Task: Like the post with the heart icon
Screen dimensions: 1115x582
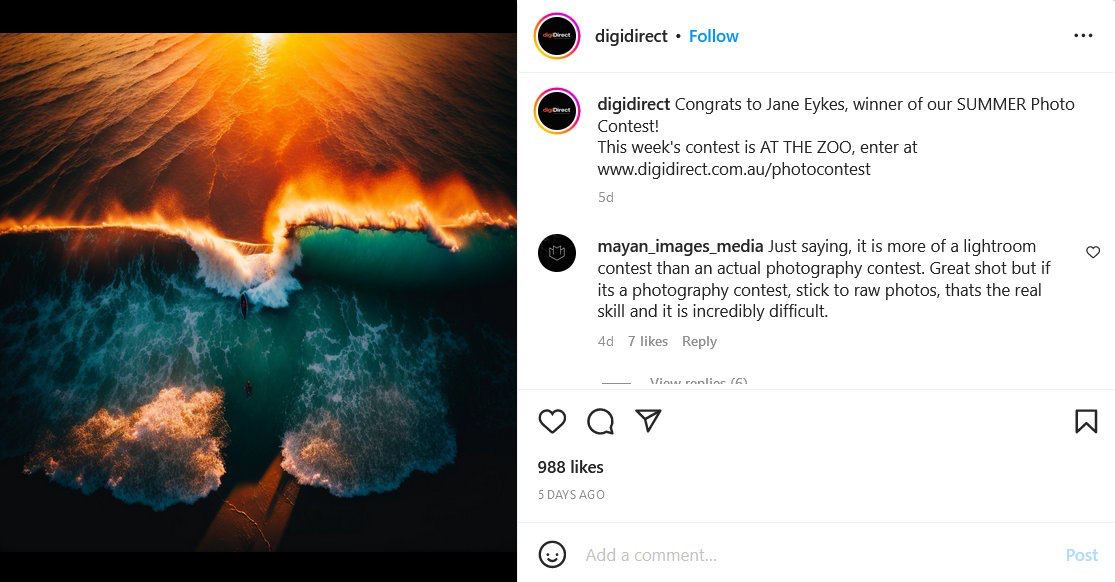Action: [552, 422]
